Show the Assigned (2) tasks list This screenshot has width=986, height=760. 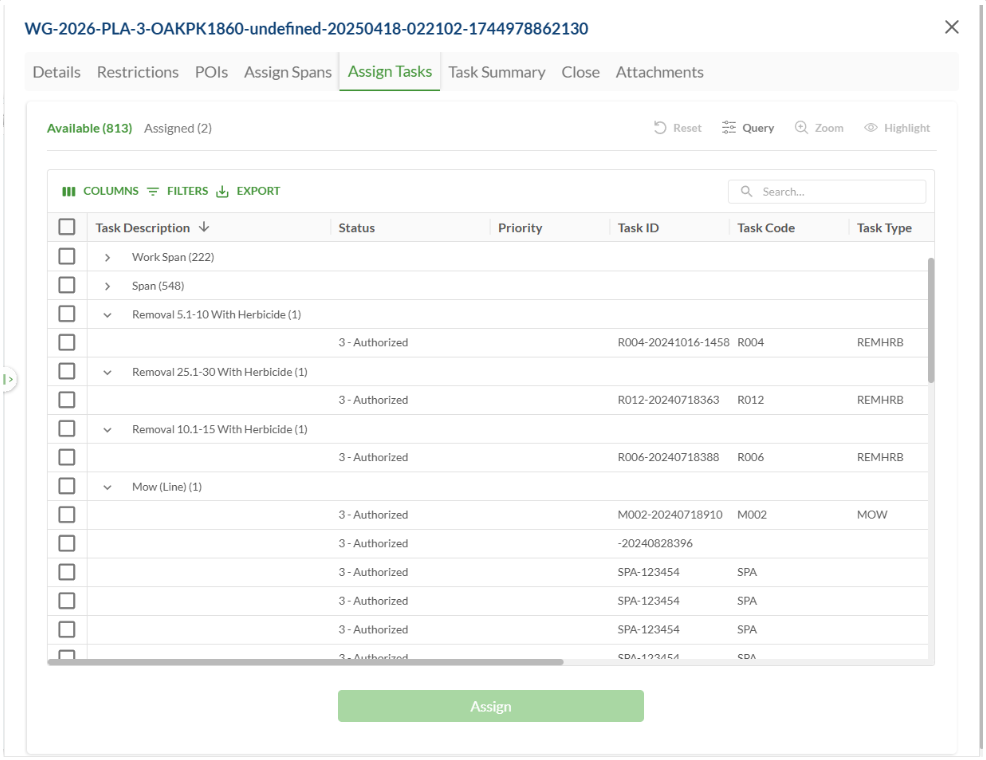tap(178, 128)
